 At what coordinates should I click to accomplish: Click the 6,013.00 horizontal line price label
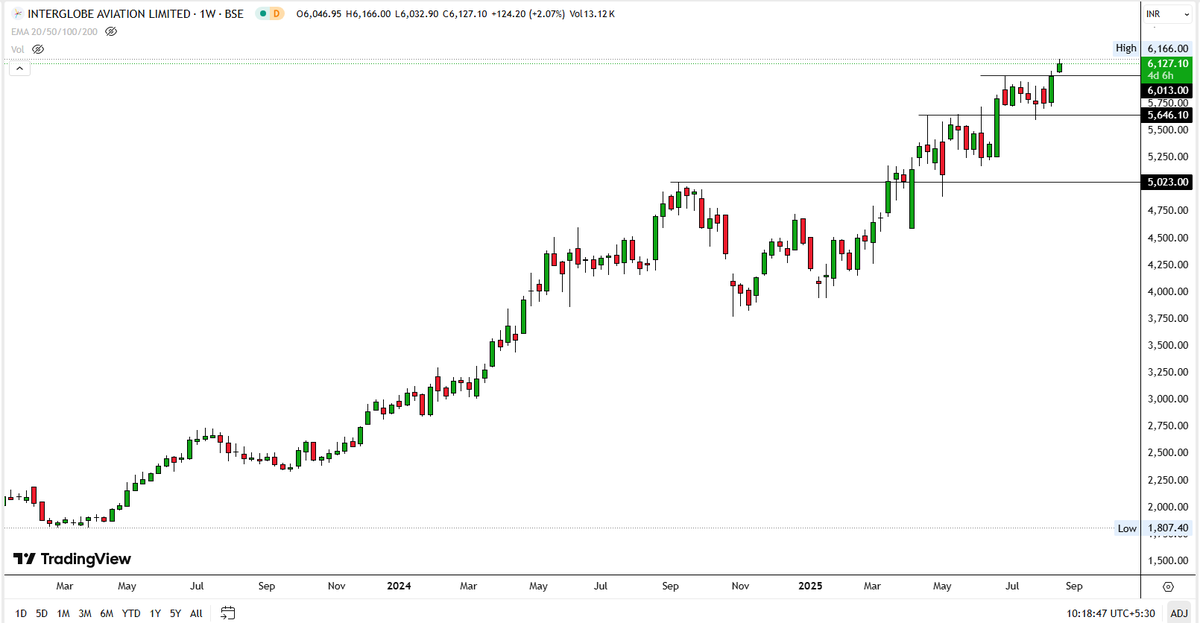(x=1167, y=90)
